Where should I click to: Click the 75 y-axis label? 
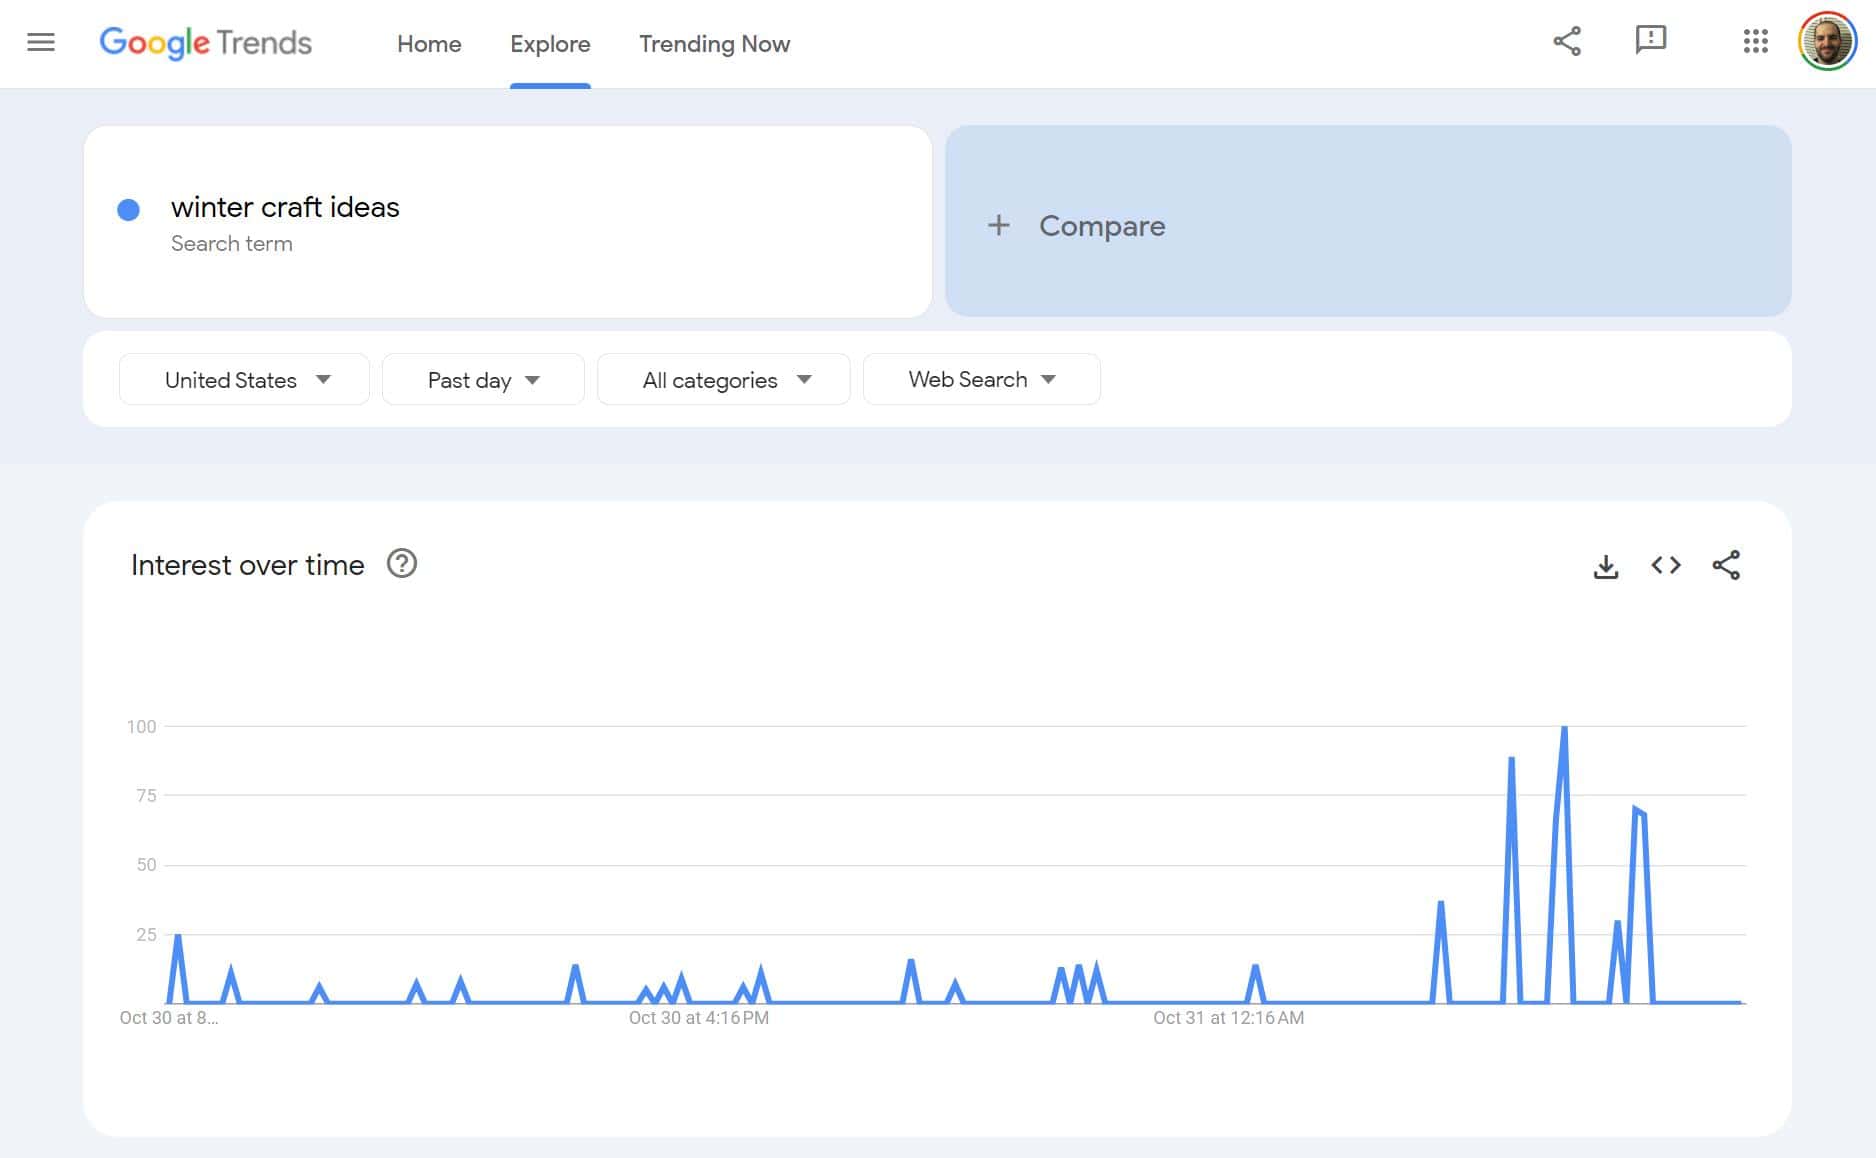(146, 796)
